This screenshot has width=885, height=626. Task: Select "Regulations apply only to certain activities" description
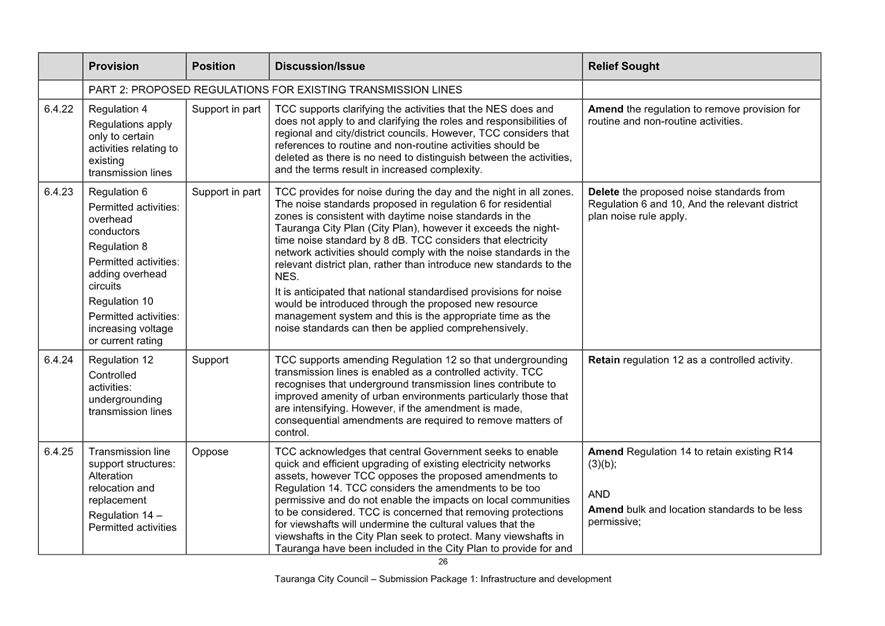click(133, 148)
